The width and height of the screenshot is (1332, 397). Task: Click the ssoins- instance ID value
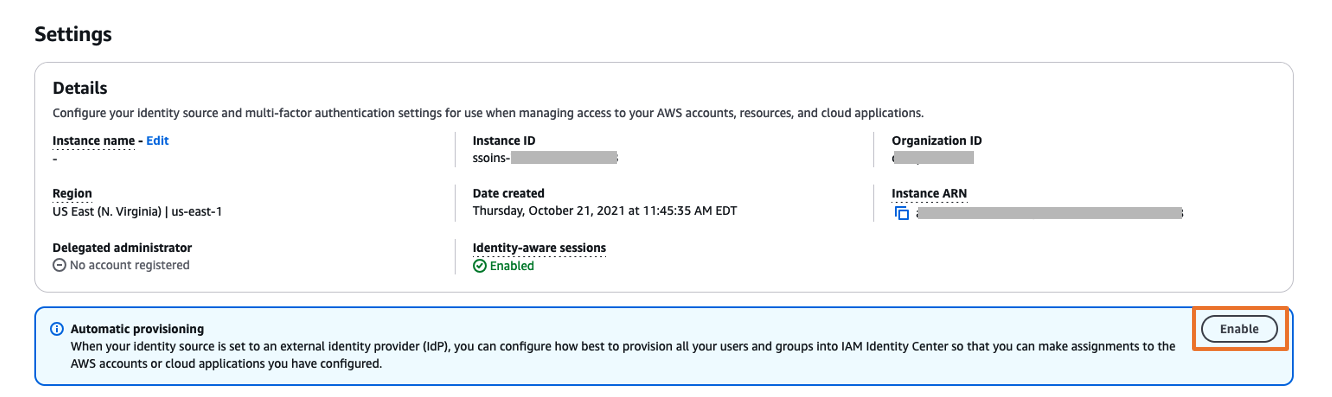[545, 158]
